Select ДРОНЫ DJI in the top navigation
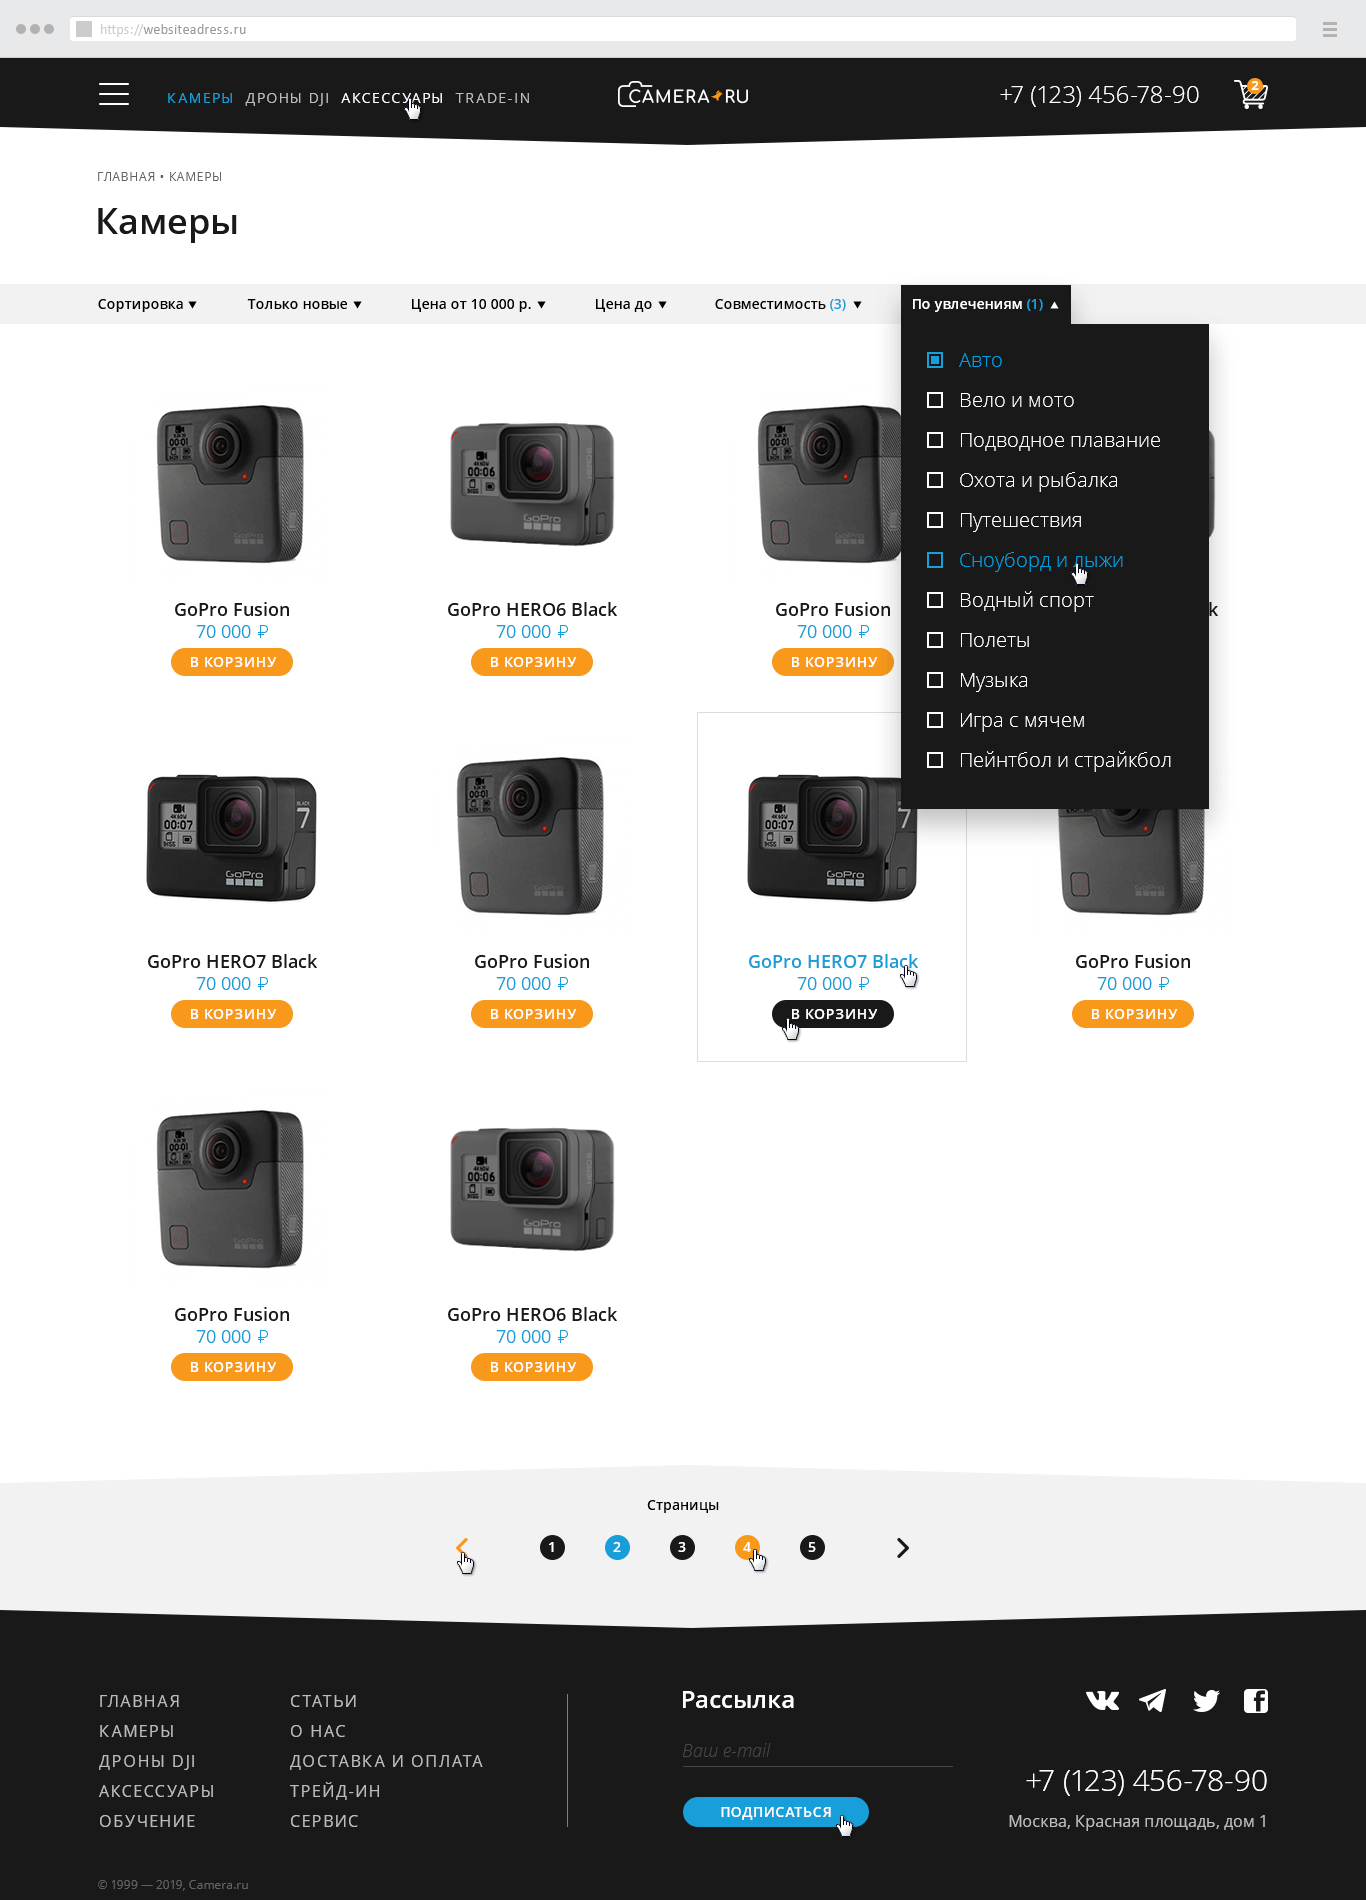Image resolution: width=1366 pixels, height=1900 pixels. (287, 98)
